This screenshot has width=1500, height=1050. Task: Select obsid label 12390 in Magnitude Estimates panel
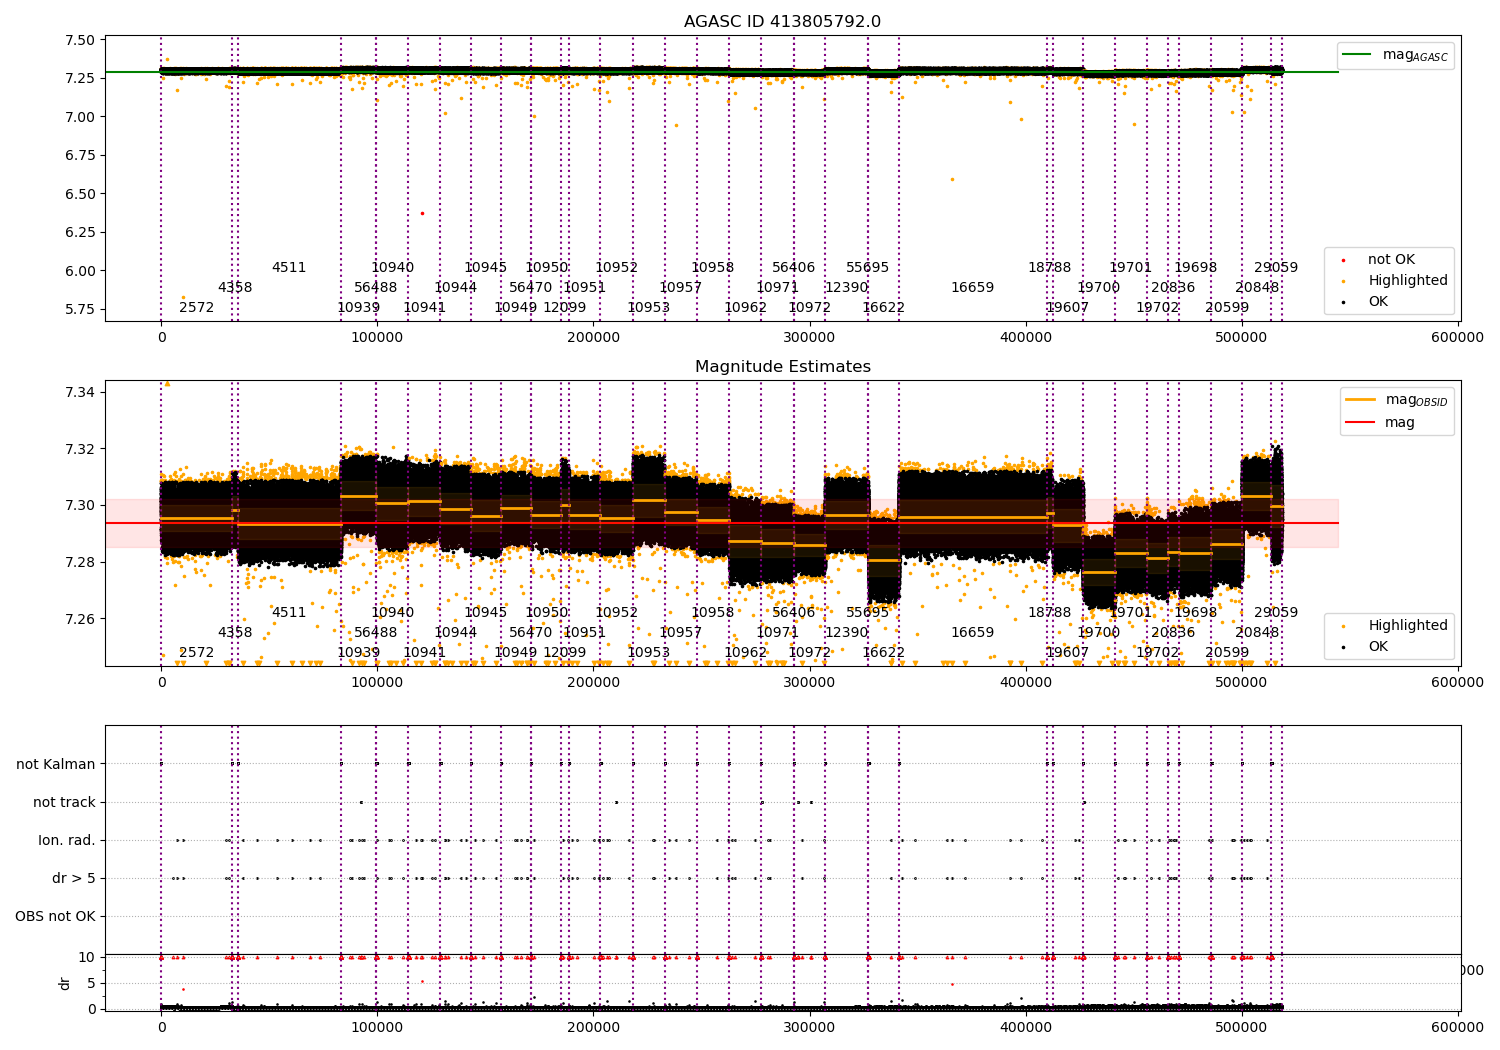pos(846,632)
